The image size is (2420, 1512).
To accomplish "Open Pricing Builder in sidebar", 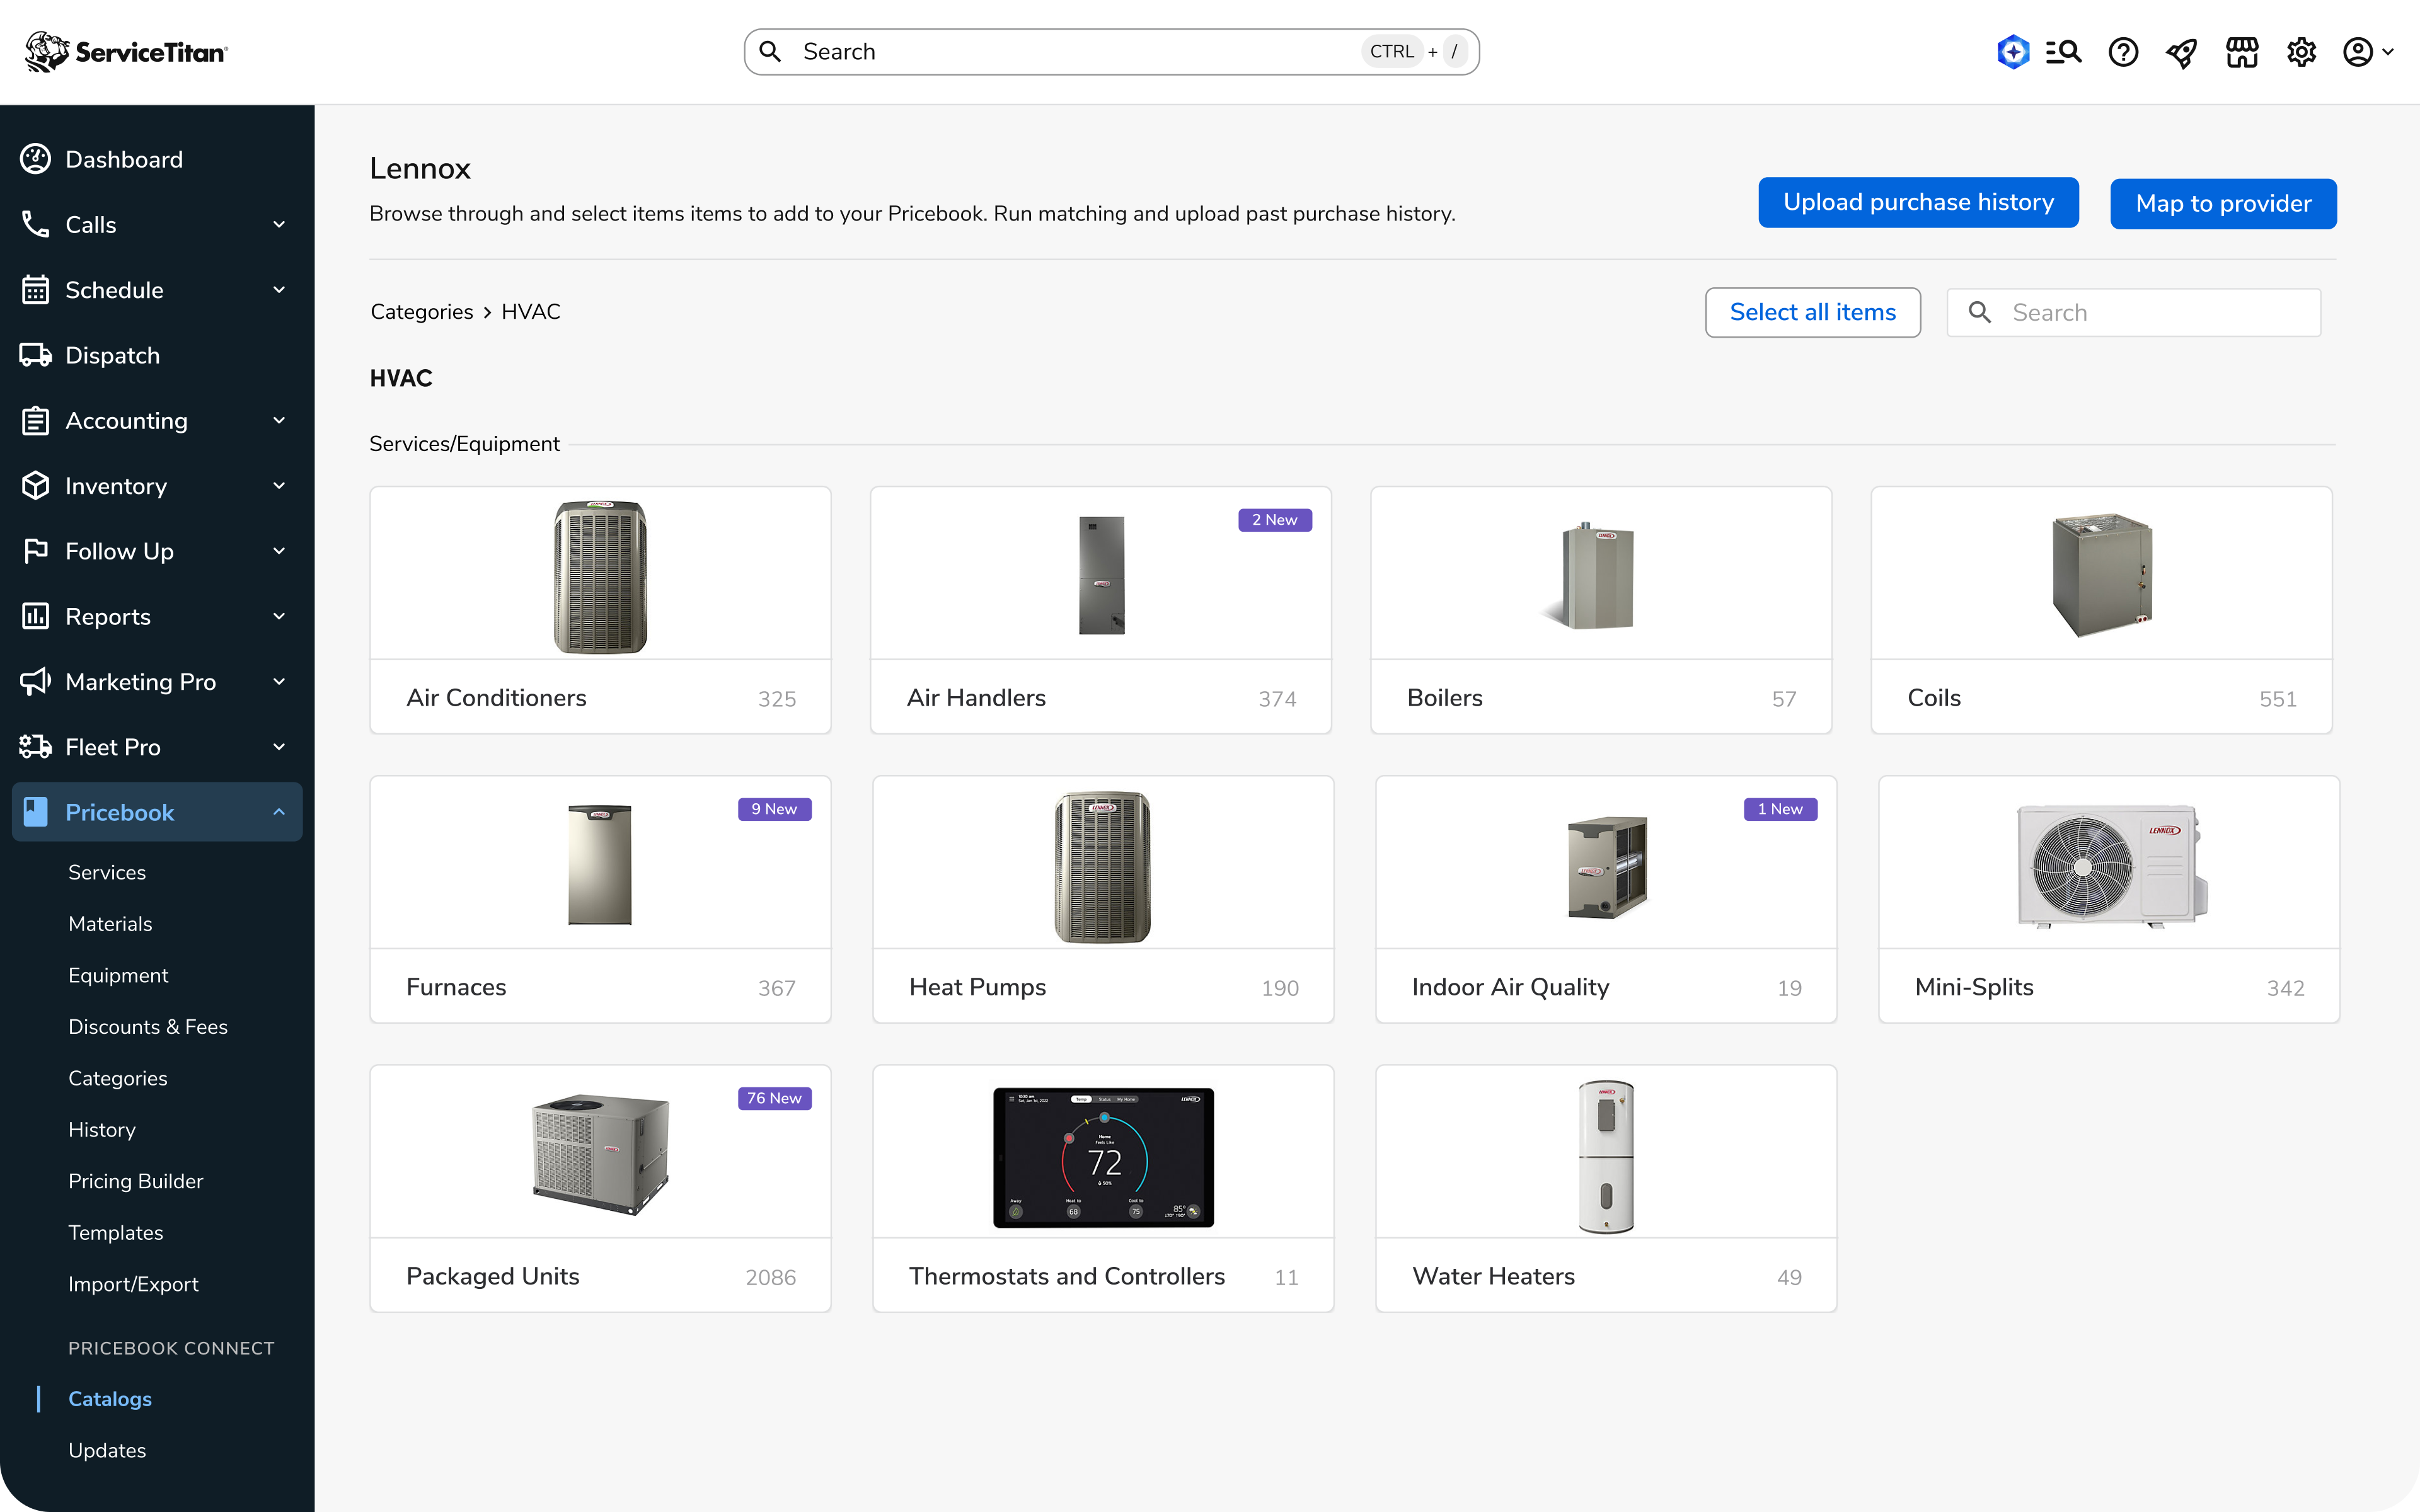I will pyautogui.click(x=136, y=1181).
